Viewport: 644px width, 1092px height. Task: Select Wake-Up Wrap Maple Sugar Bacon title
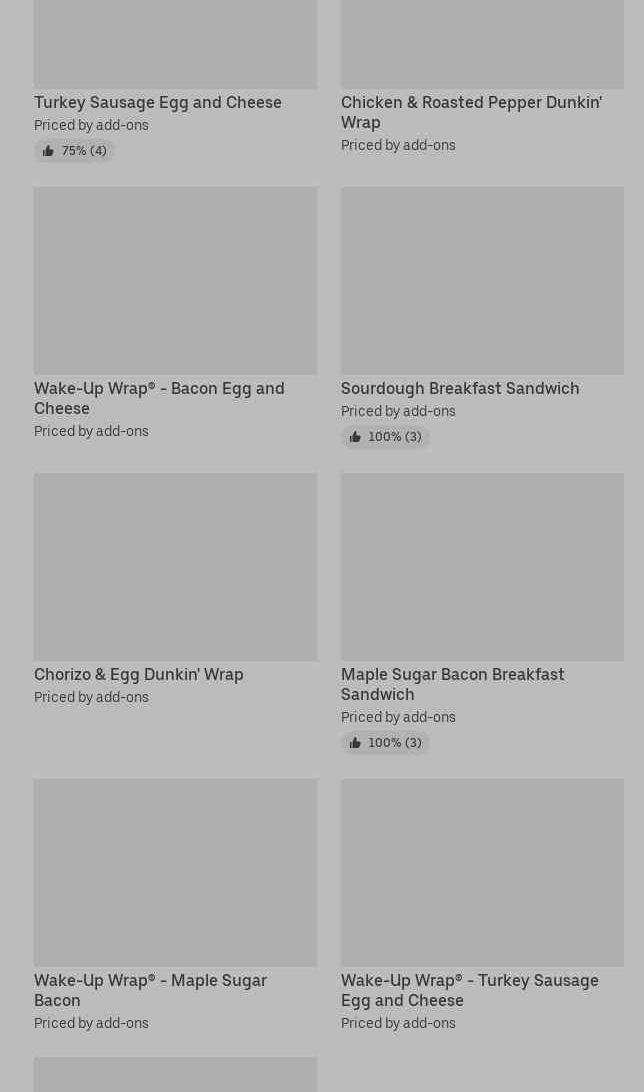[x=150, y=990]
